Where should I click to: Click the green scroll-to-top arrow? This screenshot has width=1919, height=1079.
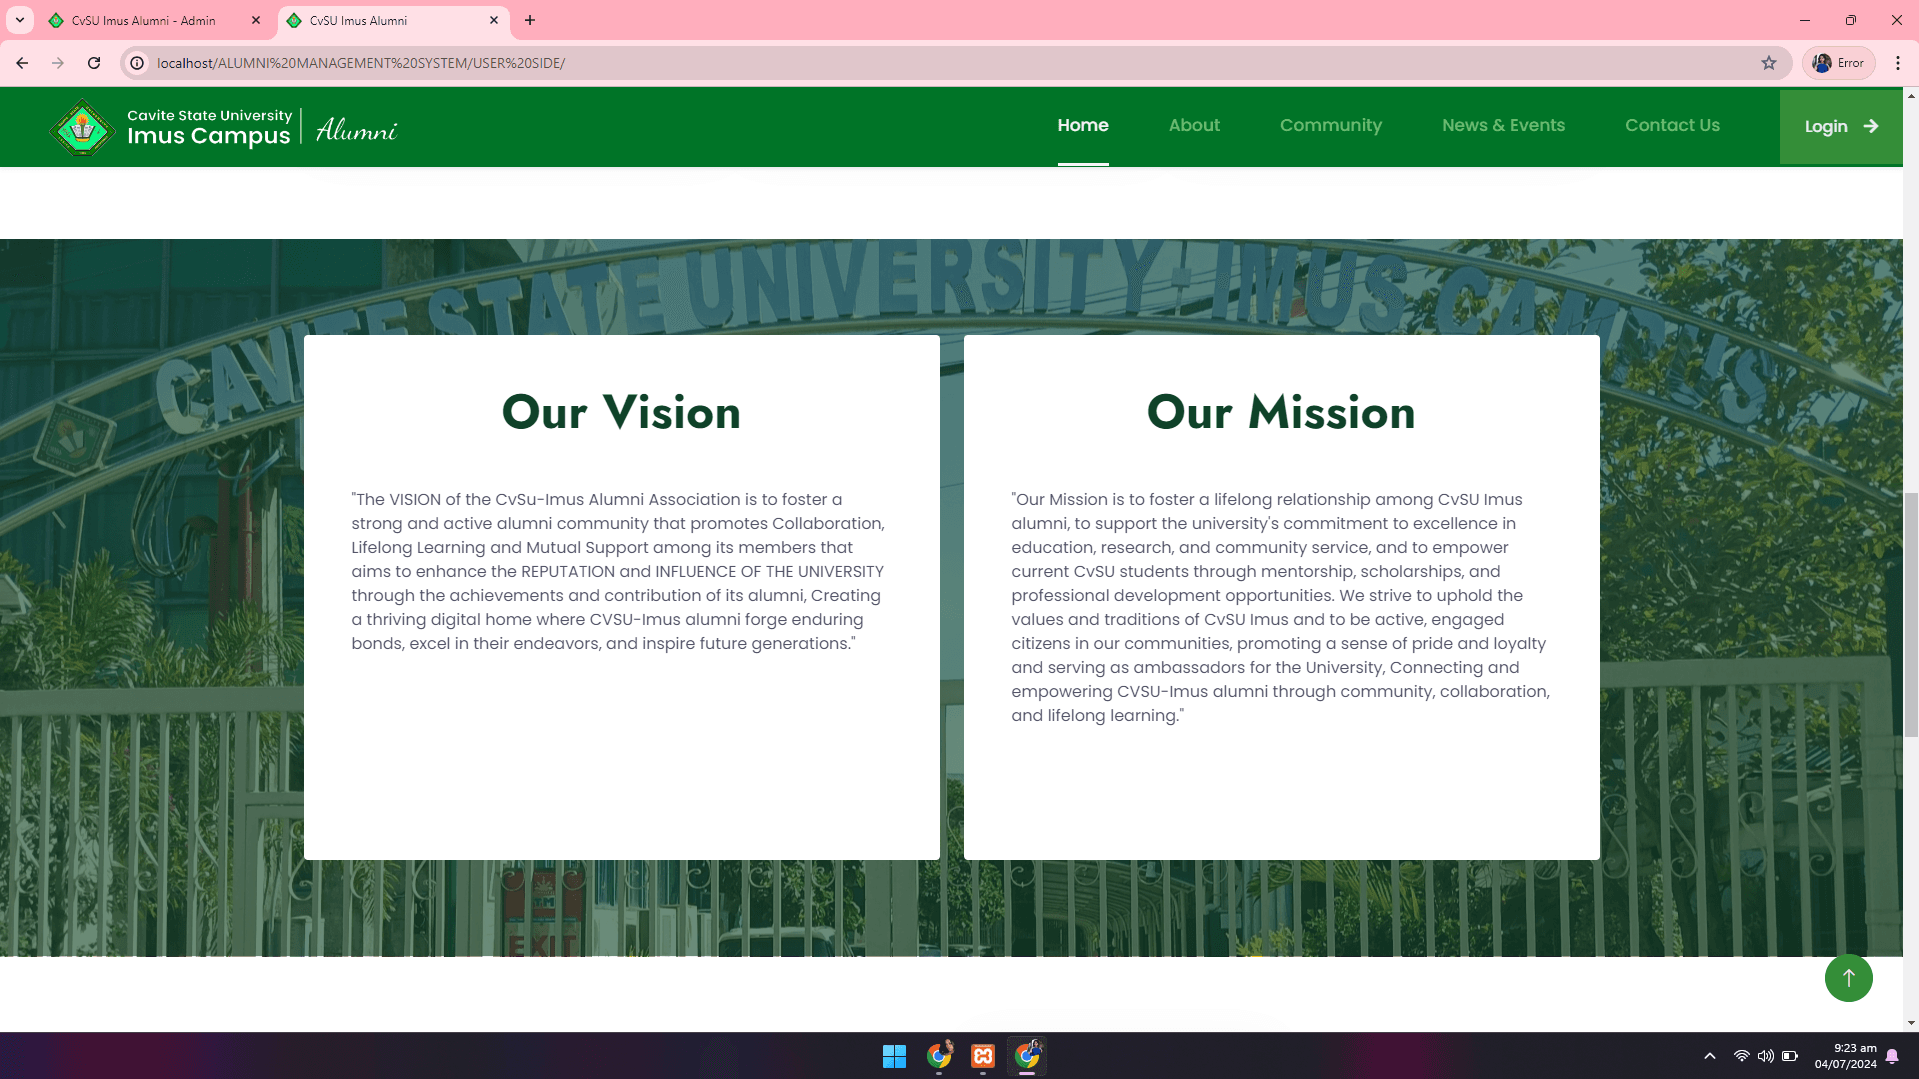[1849, 977]
